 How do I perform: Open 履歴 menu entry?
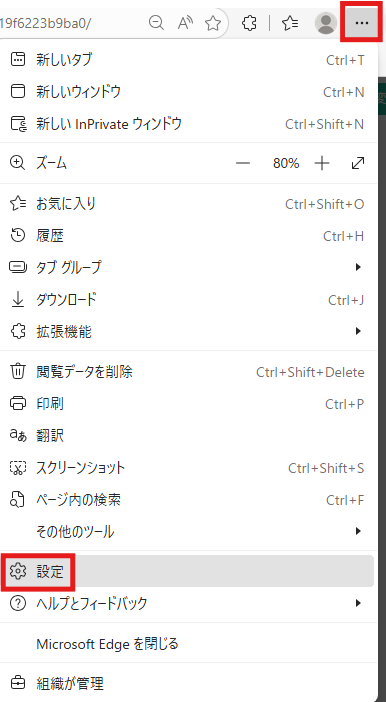[187, 235]
